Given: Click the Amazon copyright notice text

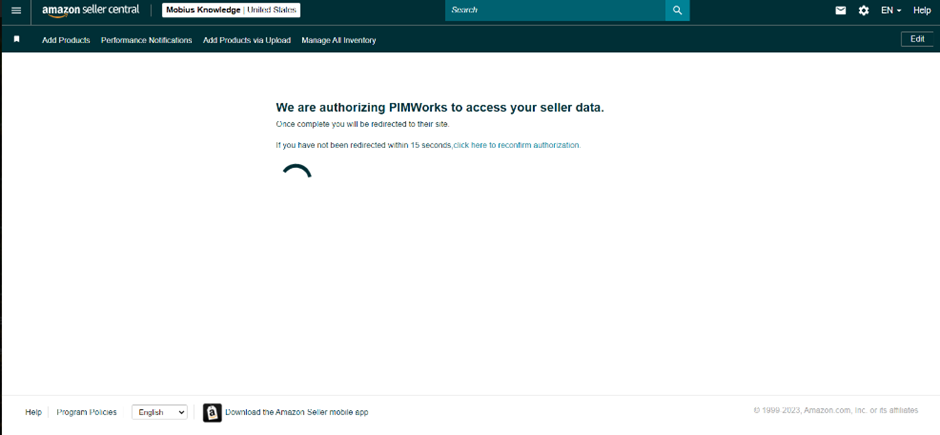Looking at the screenshot, I should [x=836, y=410].
